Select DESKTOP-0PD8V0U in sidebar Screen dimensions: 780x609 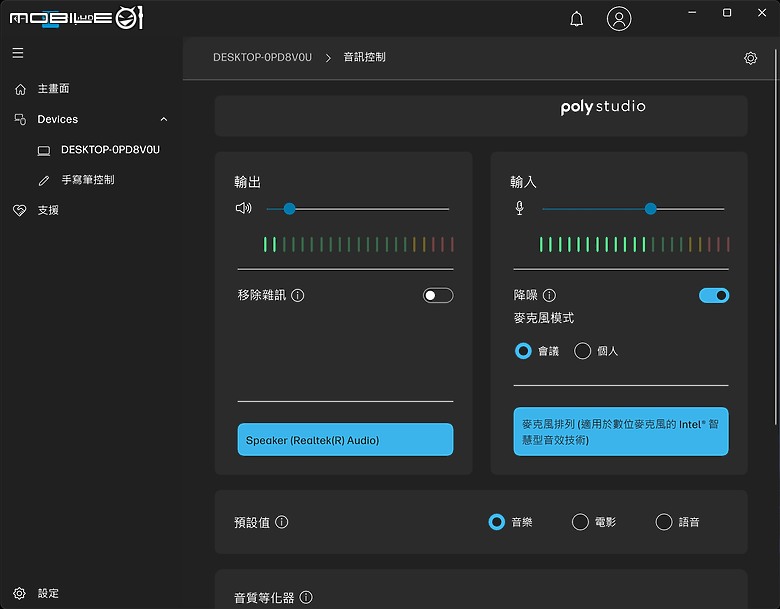tap(110, 150)
